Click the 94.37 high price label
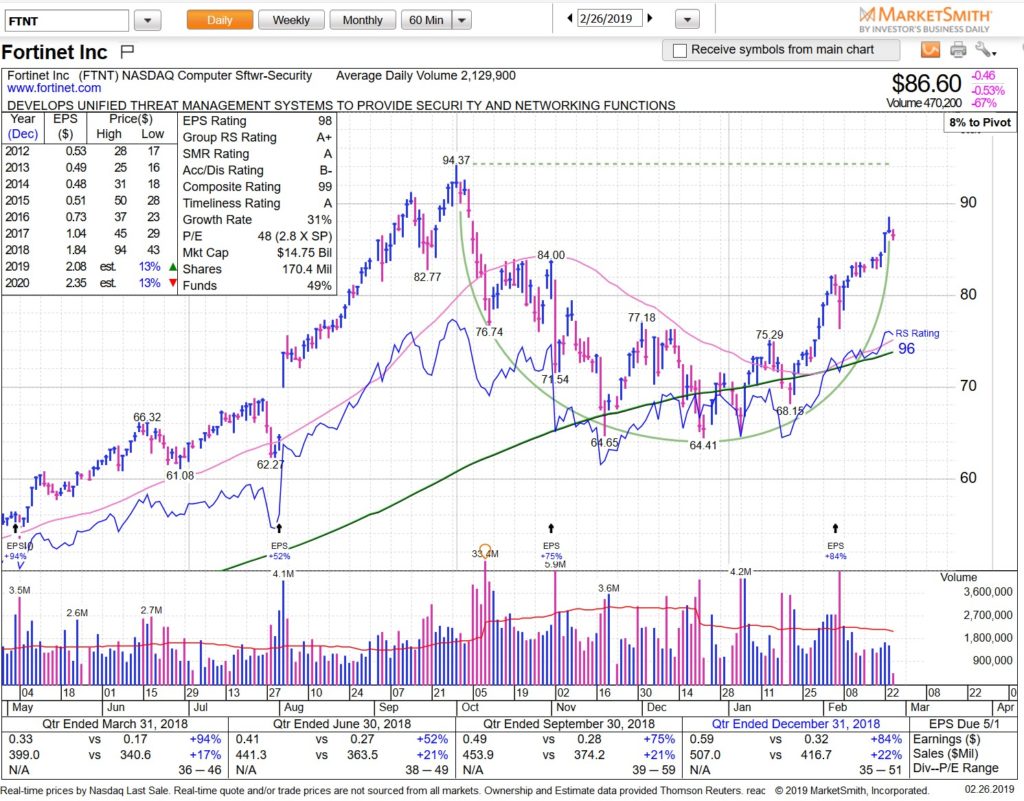The width and height of the screenshot is (1024, 801). (456, 160)
